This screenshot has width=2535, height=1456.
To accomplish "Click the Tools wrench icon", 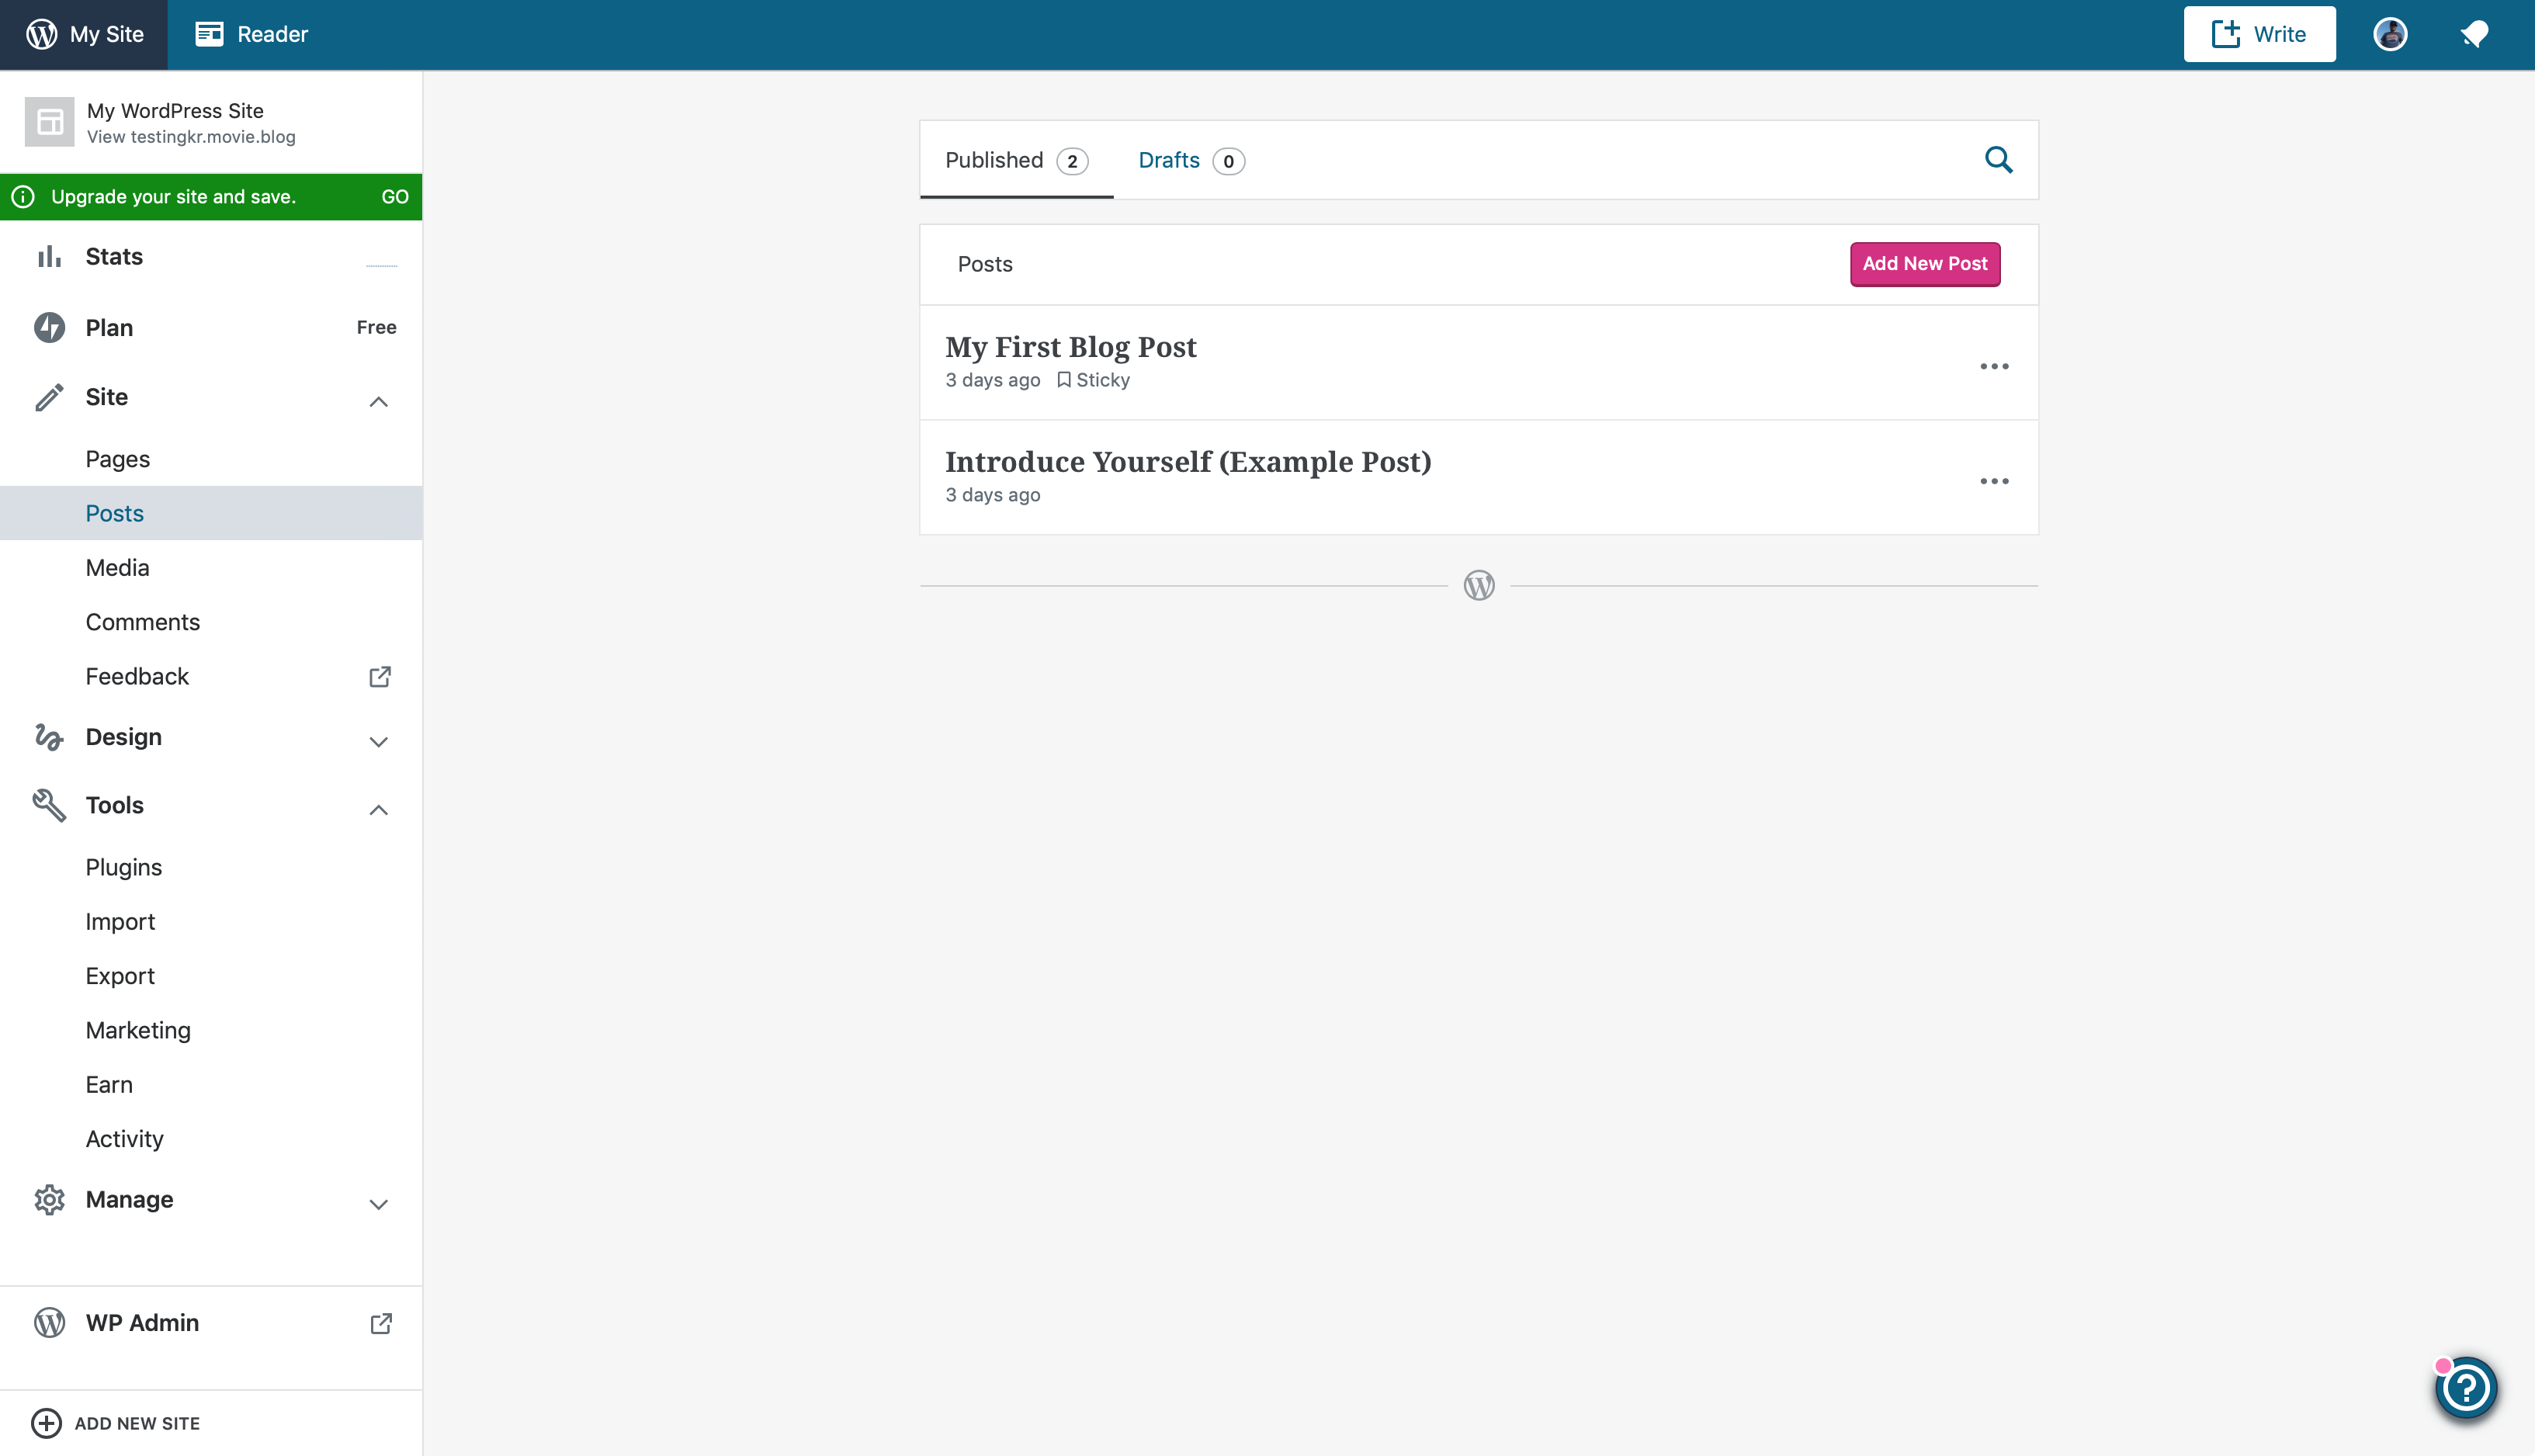I will pyautogui.click(x=49, y=805).
